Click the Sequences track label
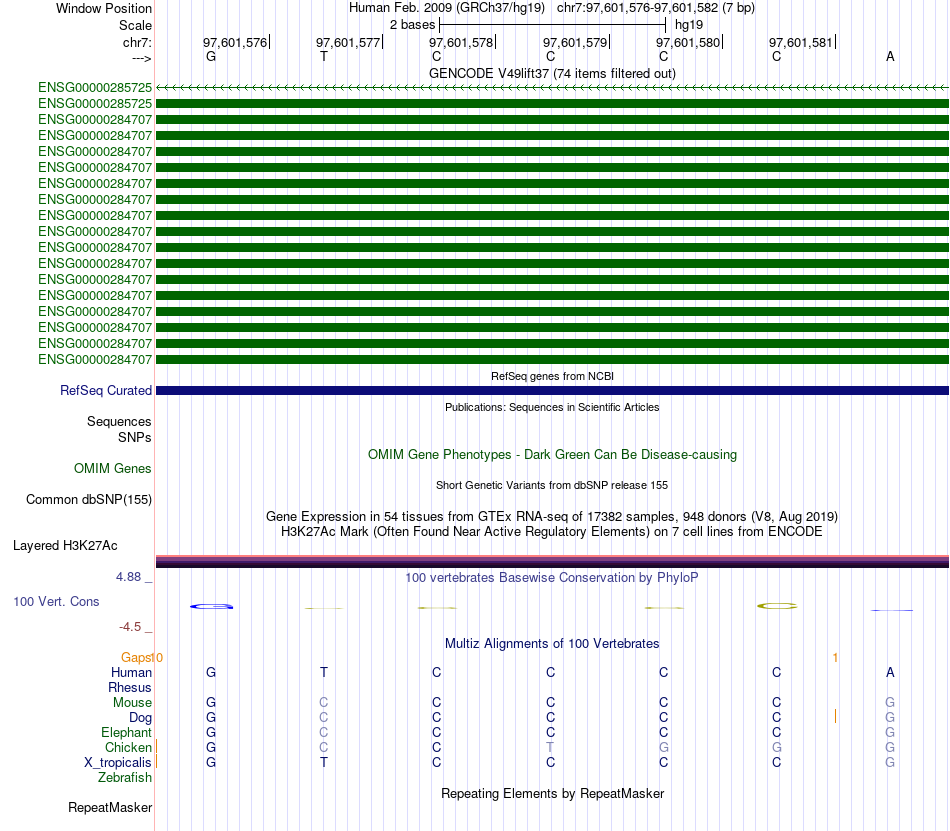Screen dimensions: 950x831 click(119, 422)
